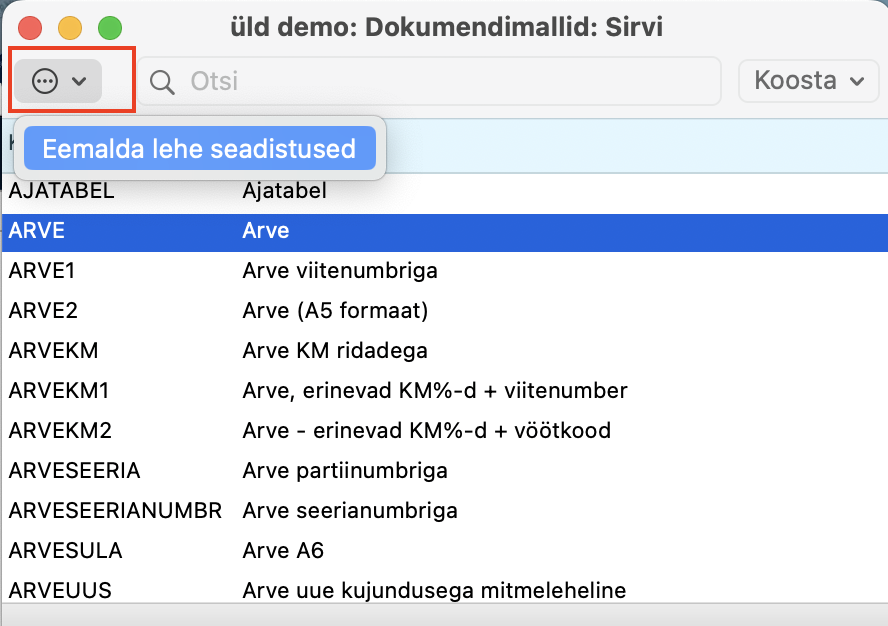Screen dimensions: 888x626
Task: Select the highlighted ARVE row
Action: pyautogui.click(x=37, y=231)
